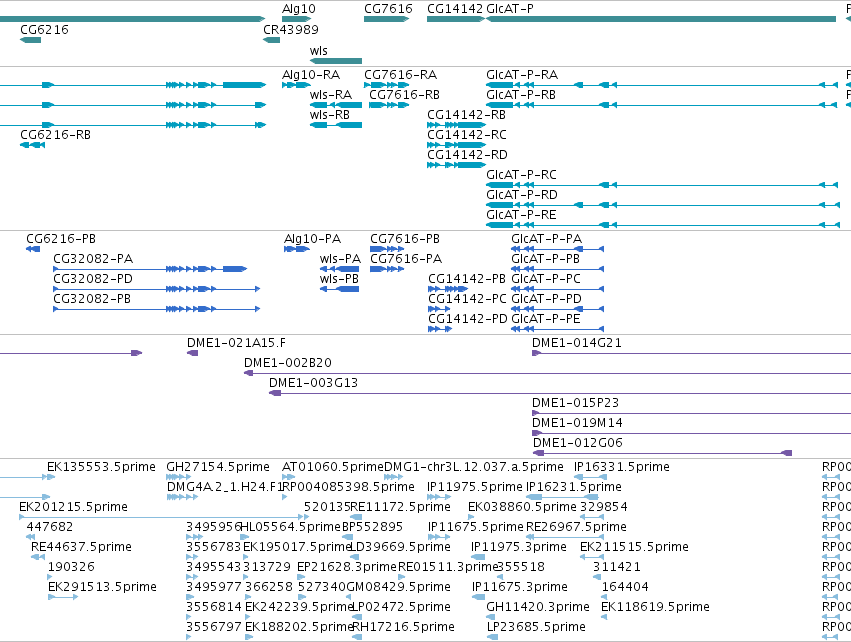
Task: Select the RE44637.5prime EST label
Action: (x=81, y=546)
